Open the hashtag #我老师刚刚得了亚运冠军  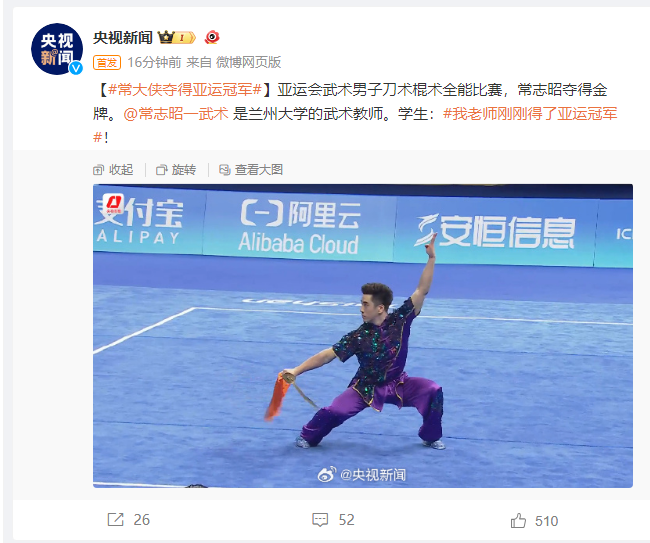click(x=530, y=114)
